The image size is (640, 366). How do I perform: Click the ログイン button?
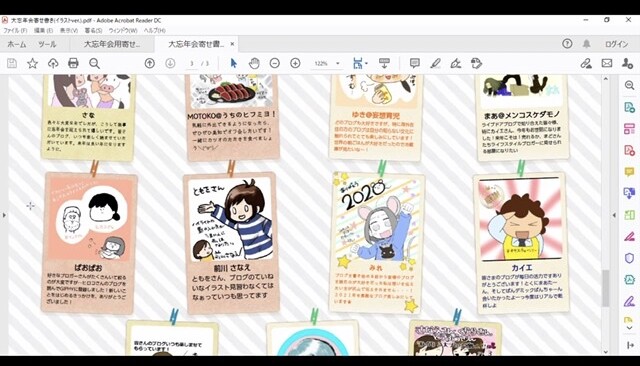(616, 44)
